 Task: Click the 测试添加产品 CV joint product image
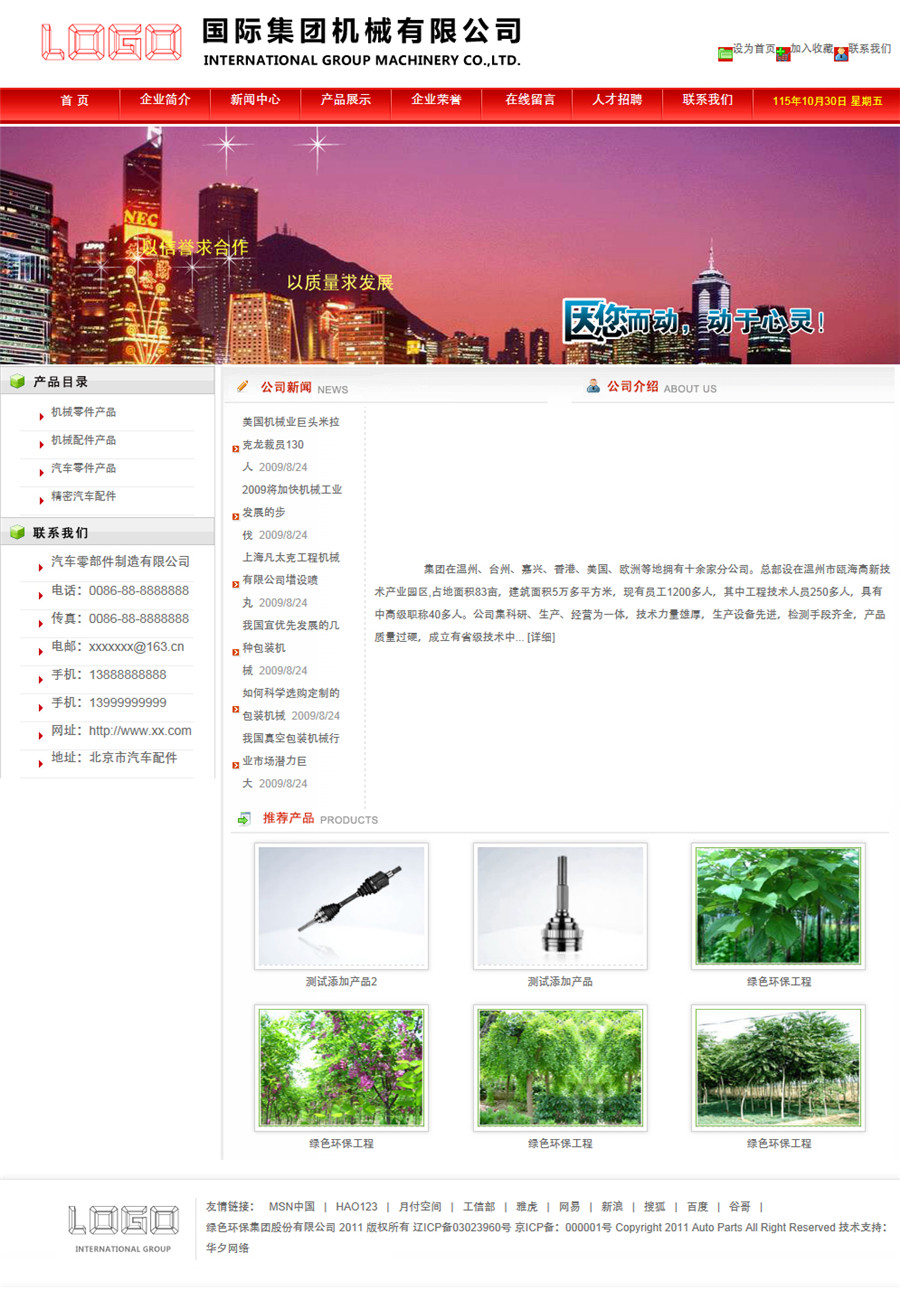pyautogui.click(x=560, y=905)
